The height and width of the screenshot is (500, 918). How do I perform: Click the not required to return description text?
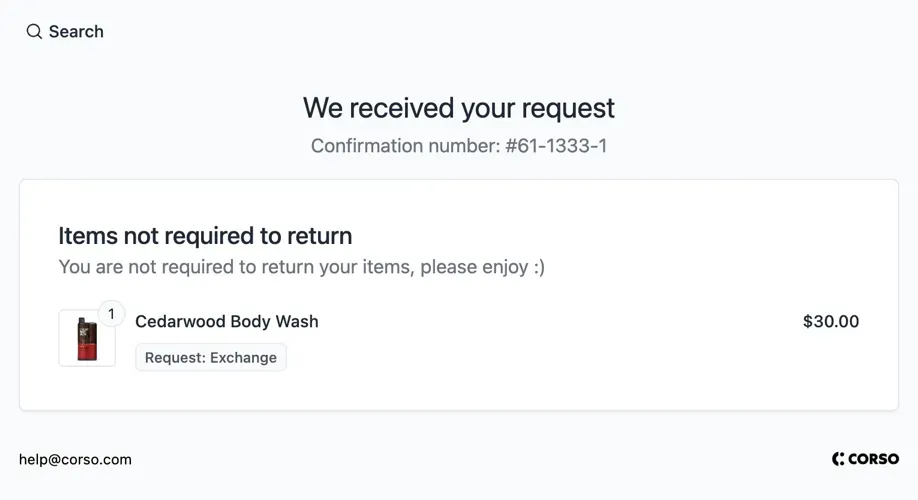click(x=301, y=267)
